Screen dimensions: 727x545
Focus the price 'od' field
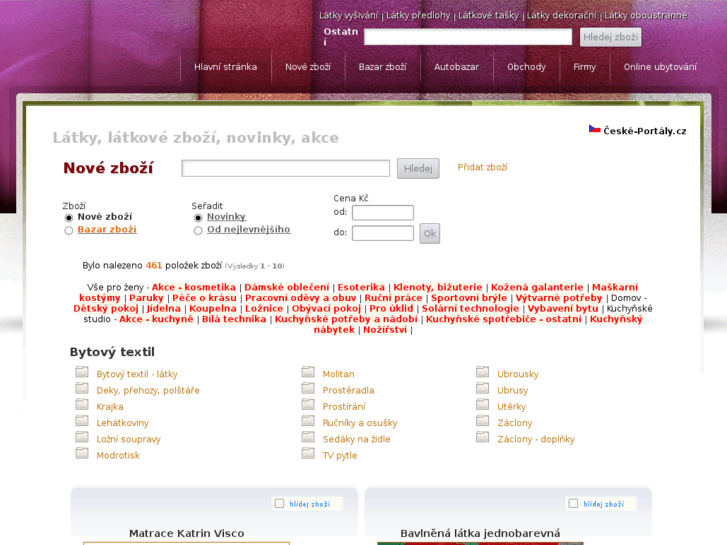pyautogui.click(x=383, y=213)
